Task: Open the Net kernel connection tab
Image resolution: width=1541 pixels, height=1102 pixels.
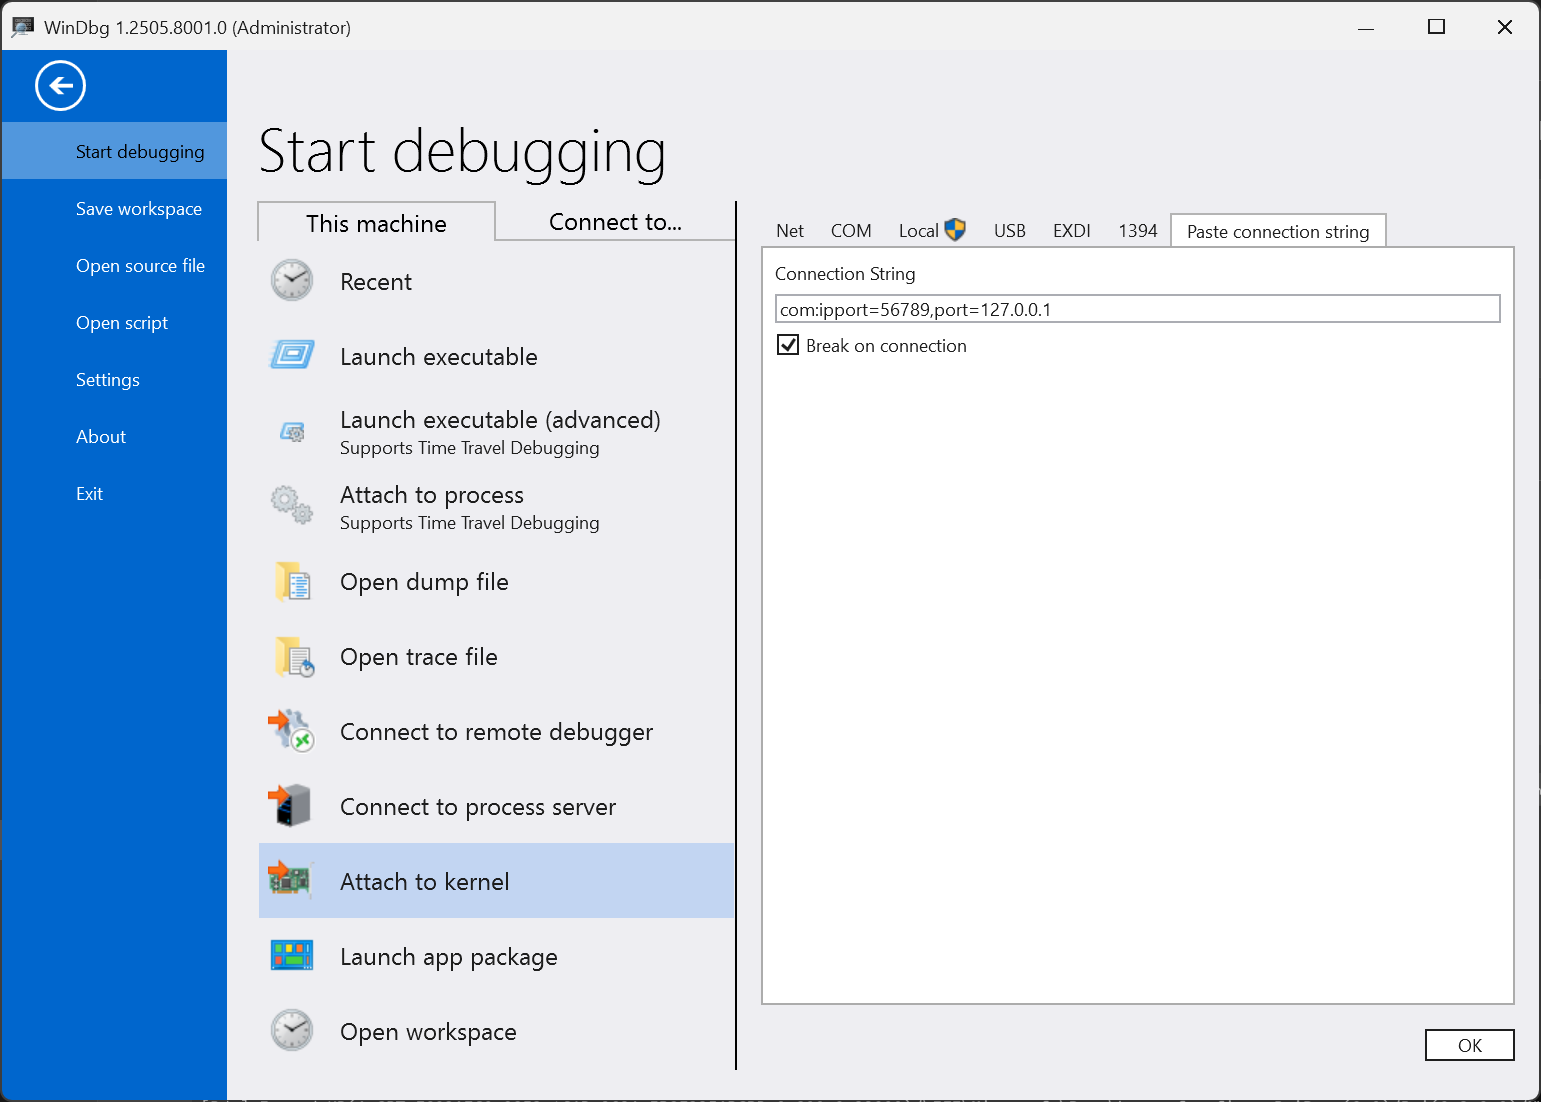Action: [x=790, y=231]
